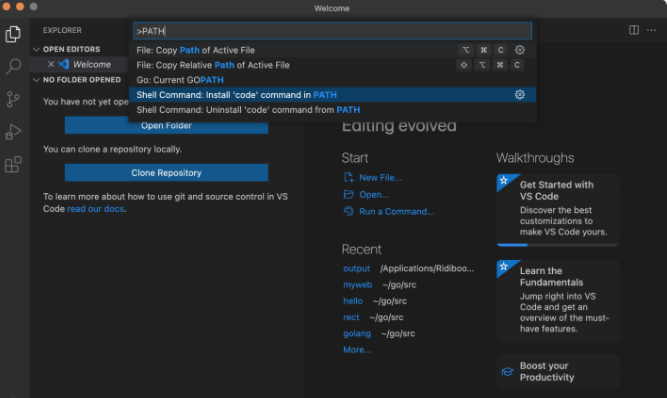Open Run and Debug view icon
667x398 pixels.
pos(13,132)
